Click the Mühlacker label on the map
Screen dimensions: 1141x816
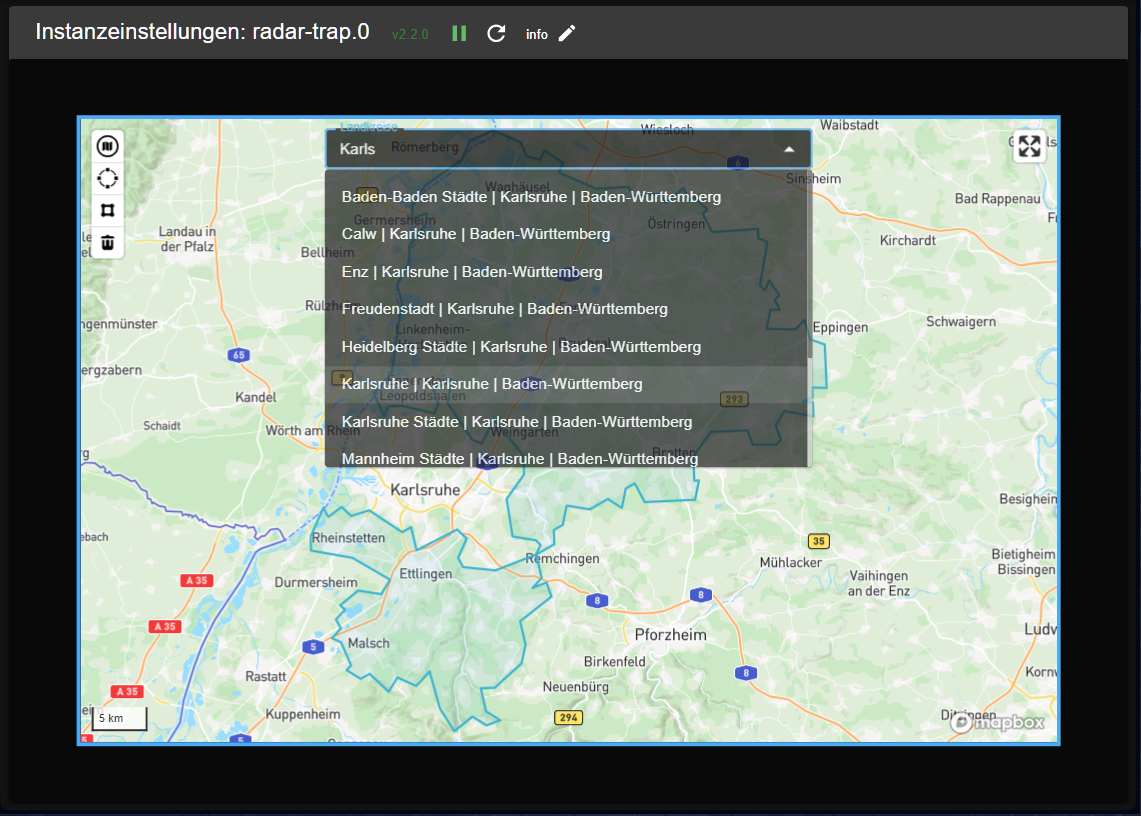[x=791, y=563]
